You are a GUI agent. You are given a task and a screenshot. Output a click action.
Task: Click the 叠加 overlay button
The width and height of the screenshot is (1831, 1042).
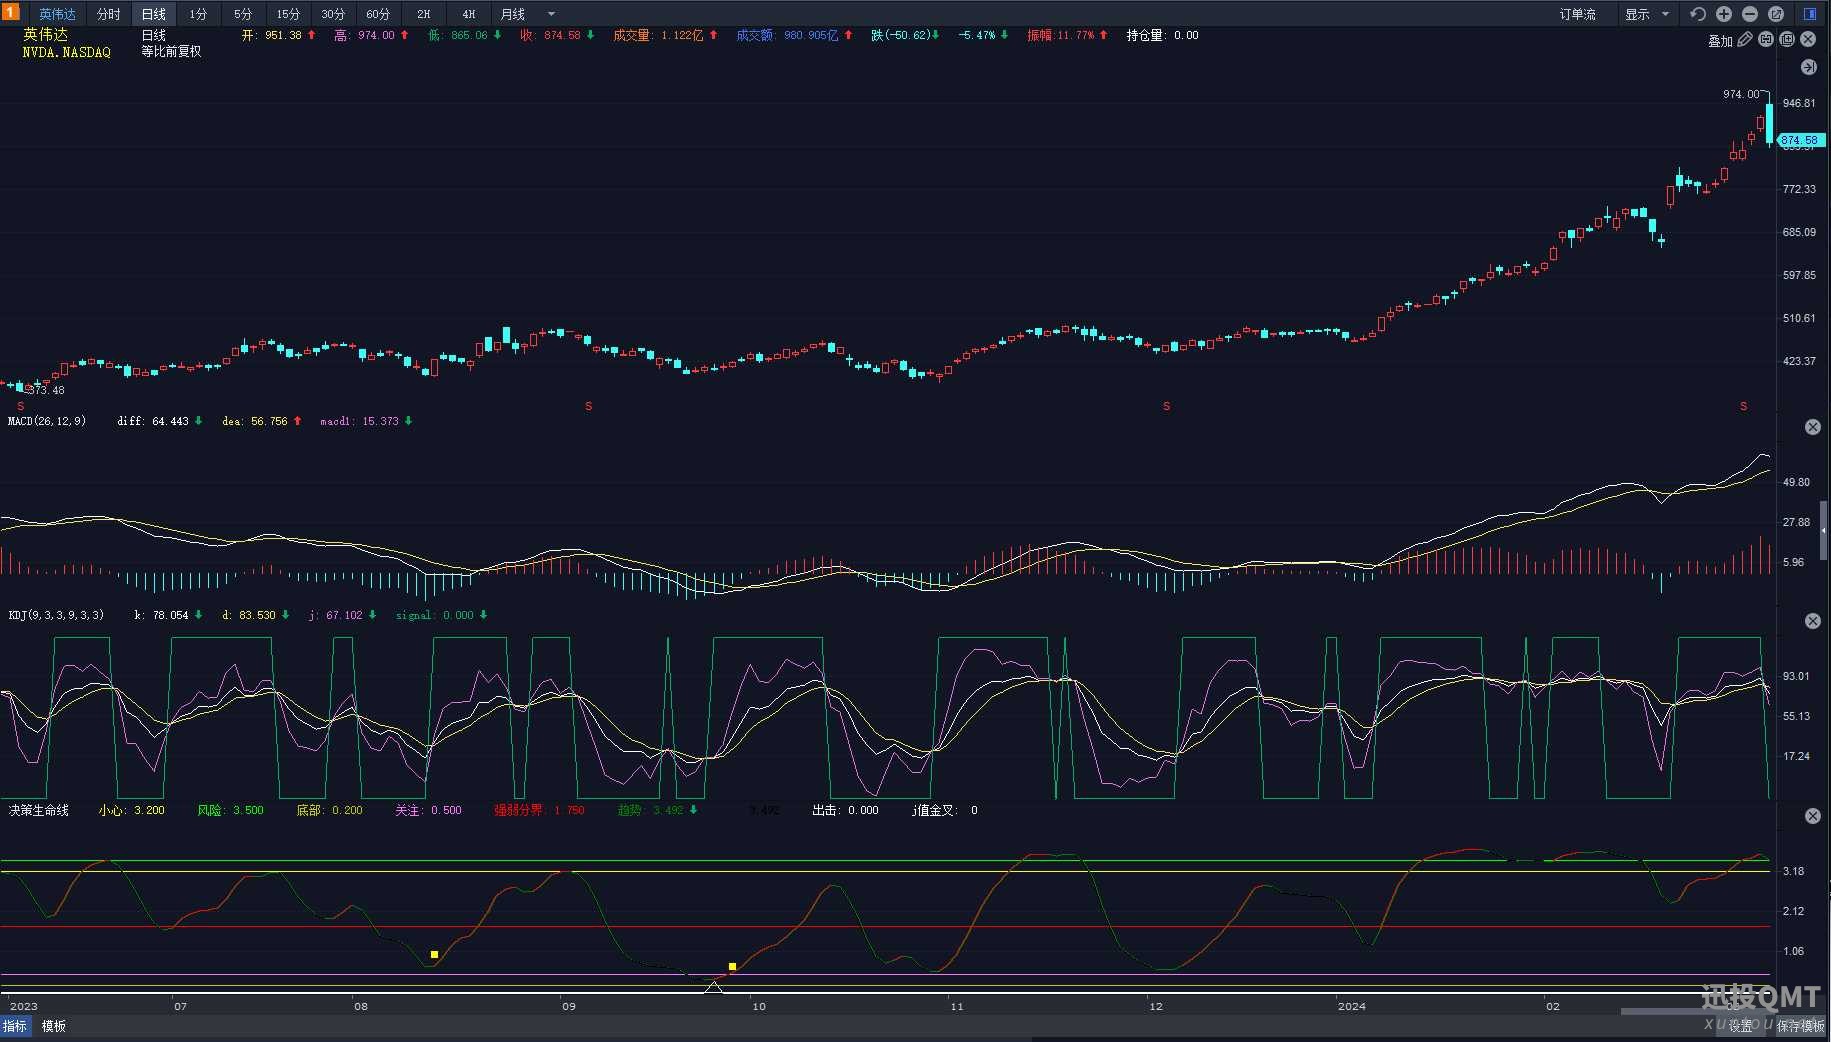coord(1720,40)
